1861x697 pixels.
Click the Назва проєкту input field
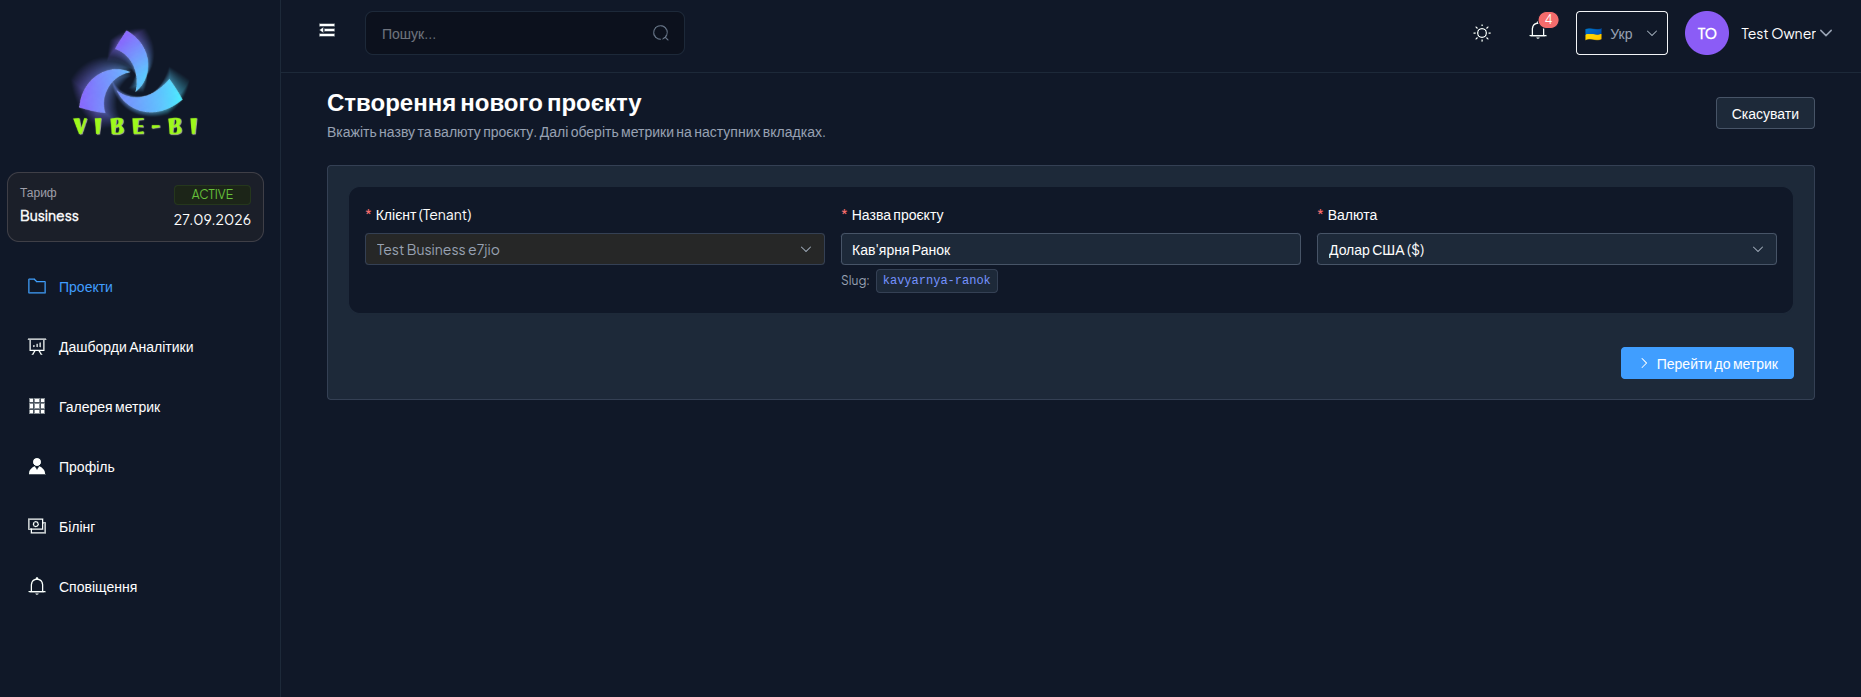coord(1071,249)
